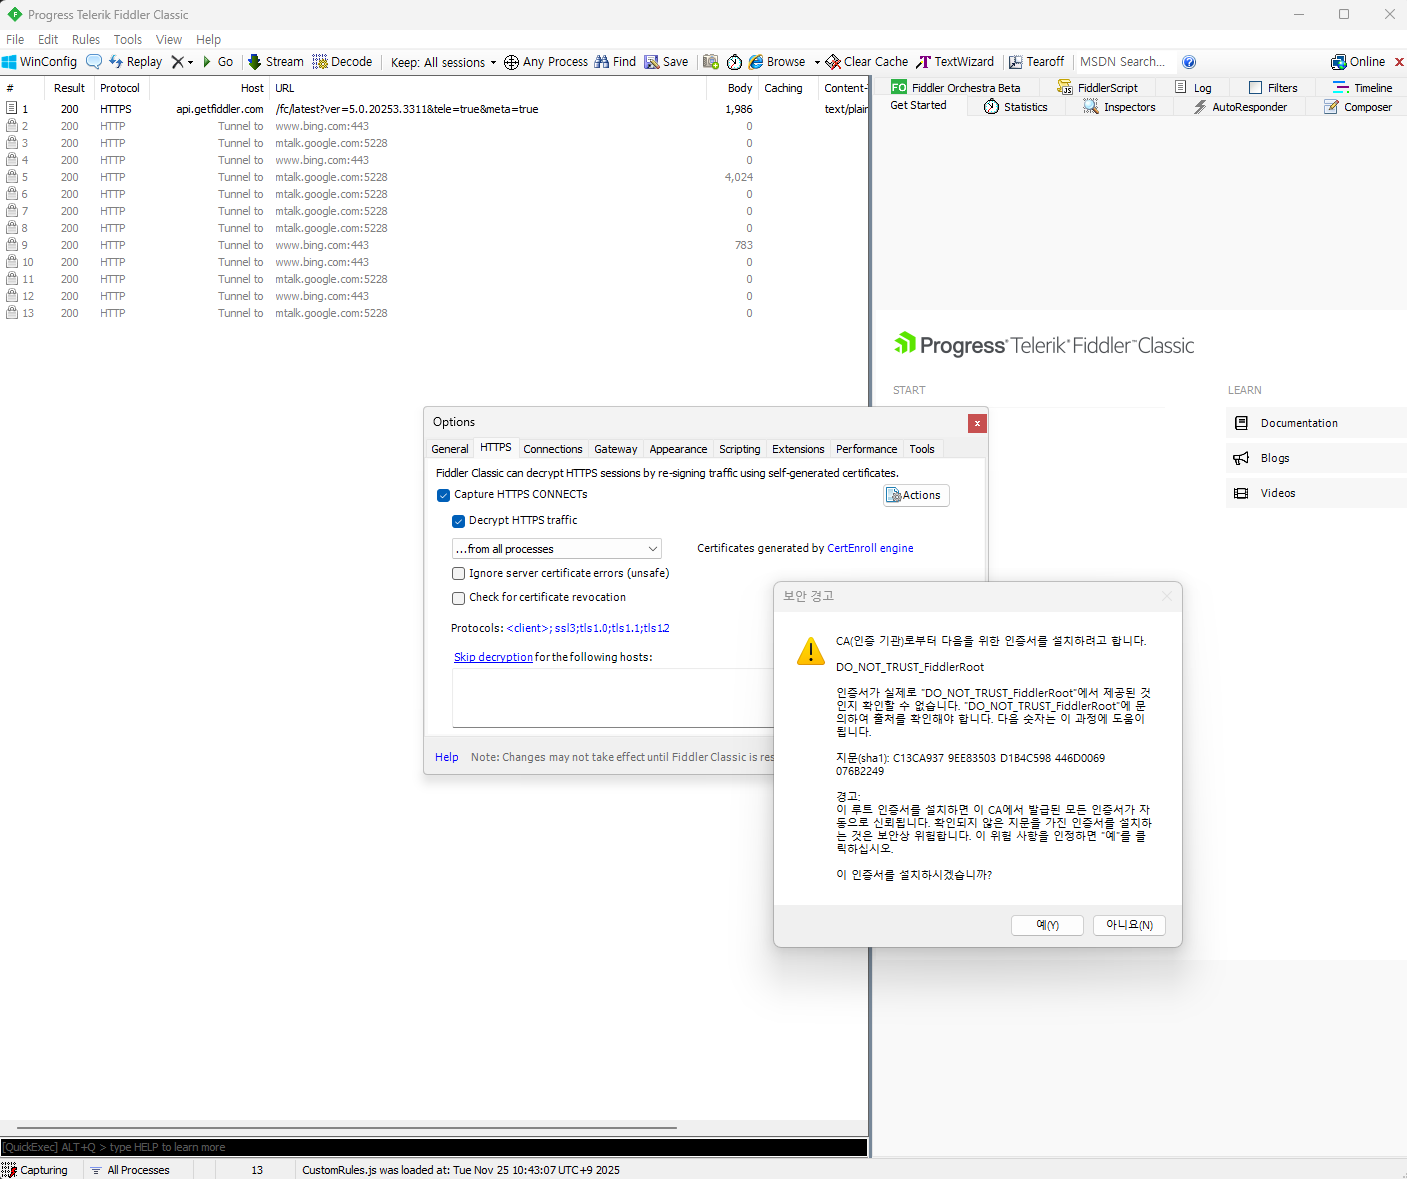Switch to Appearance tab in Options
The width and height of the screenshot is (1407, 1179).
(678, 449)
